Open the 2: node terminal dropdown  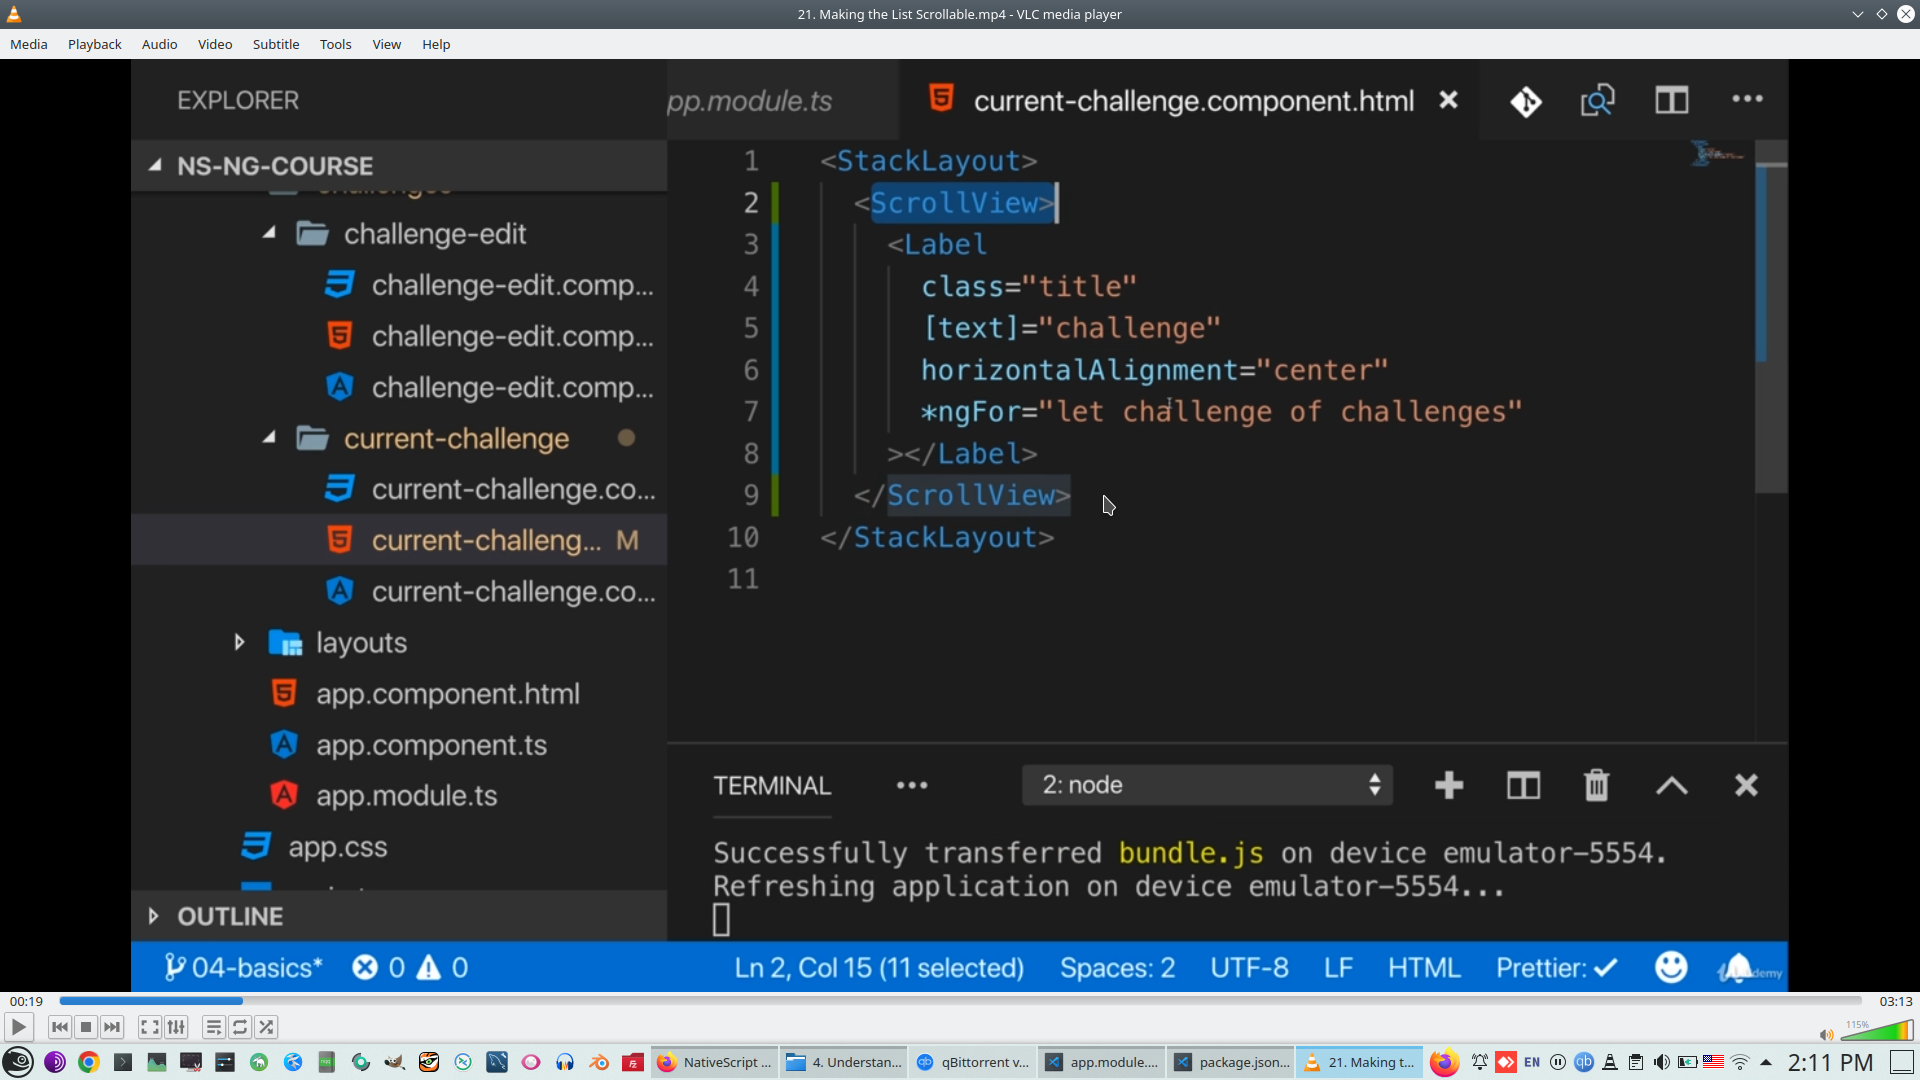click(1207, 785)
